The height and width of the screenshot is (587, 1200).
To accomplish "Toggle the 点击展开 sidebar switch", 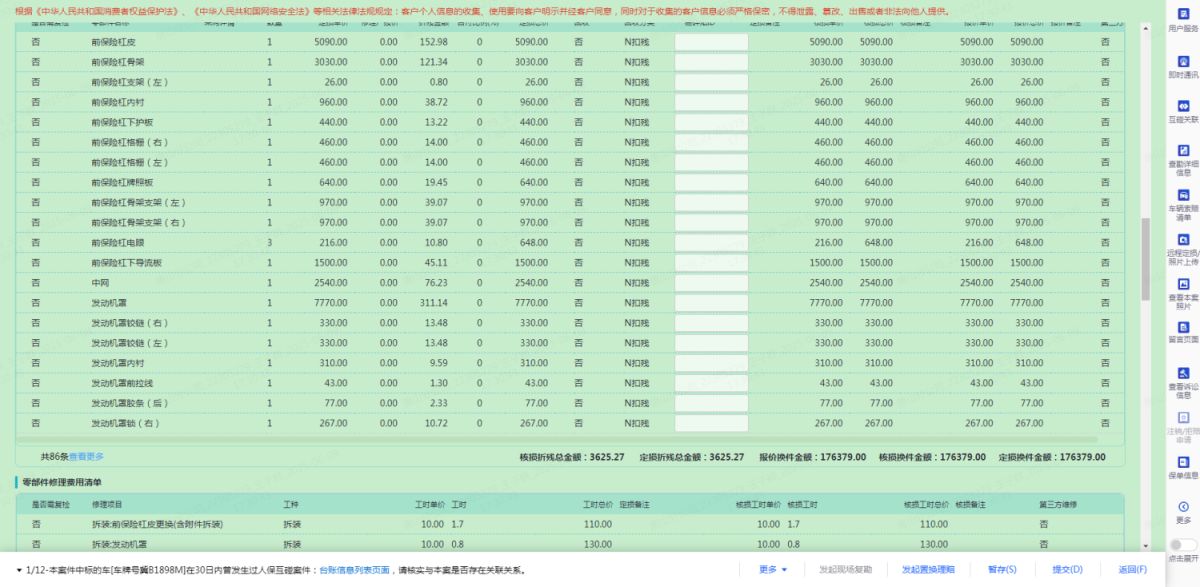I will [x=1183, y=545].
